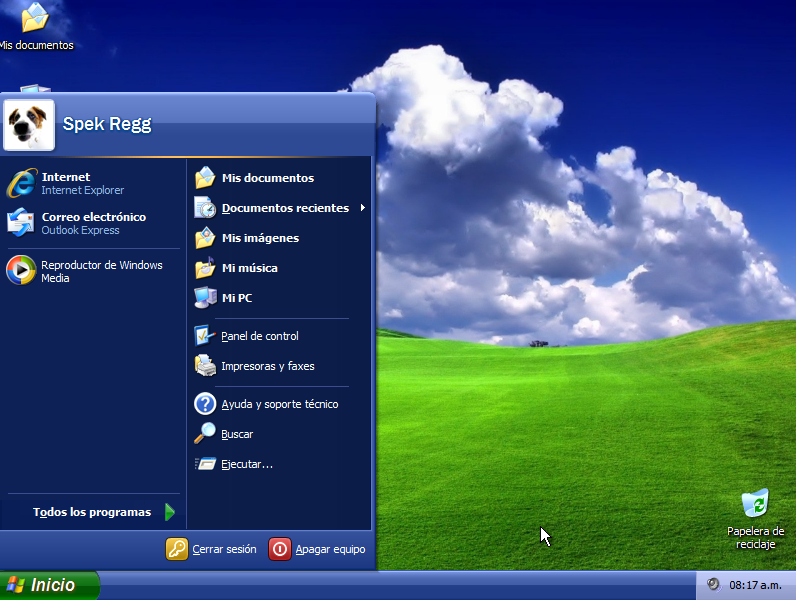Click the Internet Explorer subtitle text
The height and width of the screenshot is (600, 796).
83,190
